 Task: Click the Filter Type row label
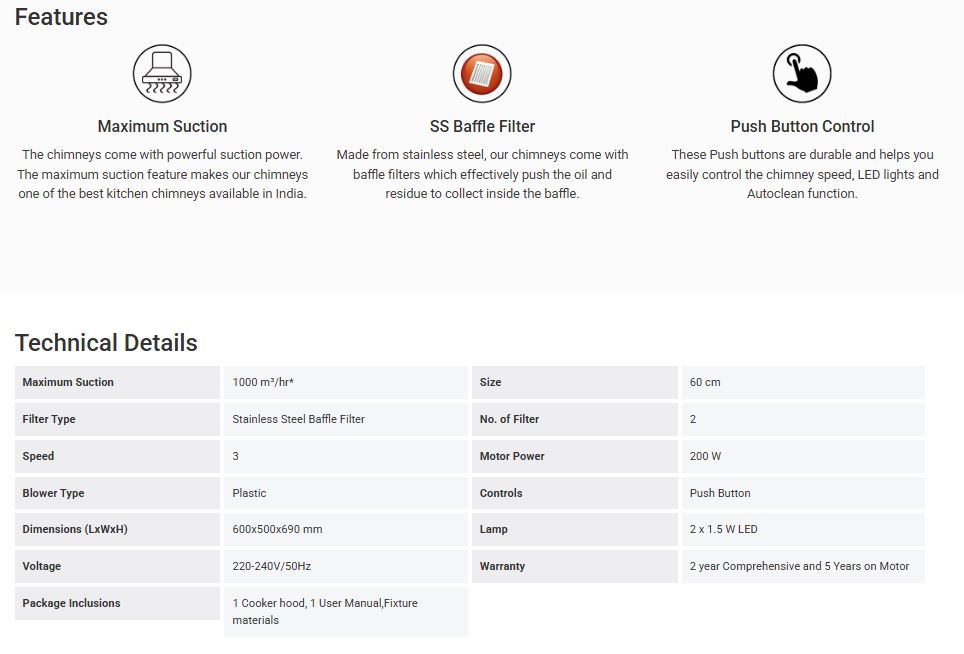coord(49,419)
